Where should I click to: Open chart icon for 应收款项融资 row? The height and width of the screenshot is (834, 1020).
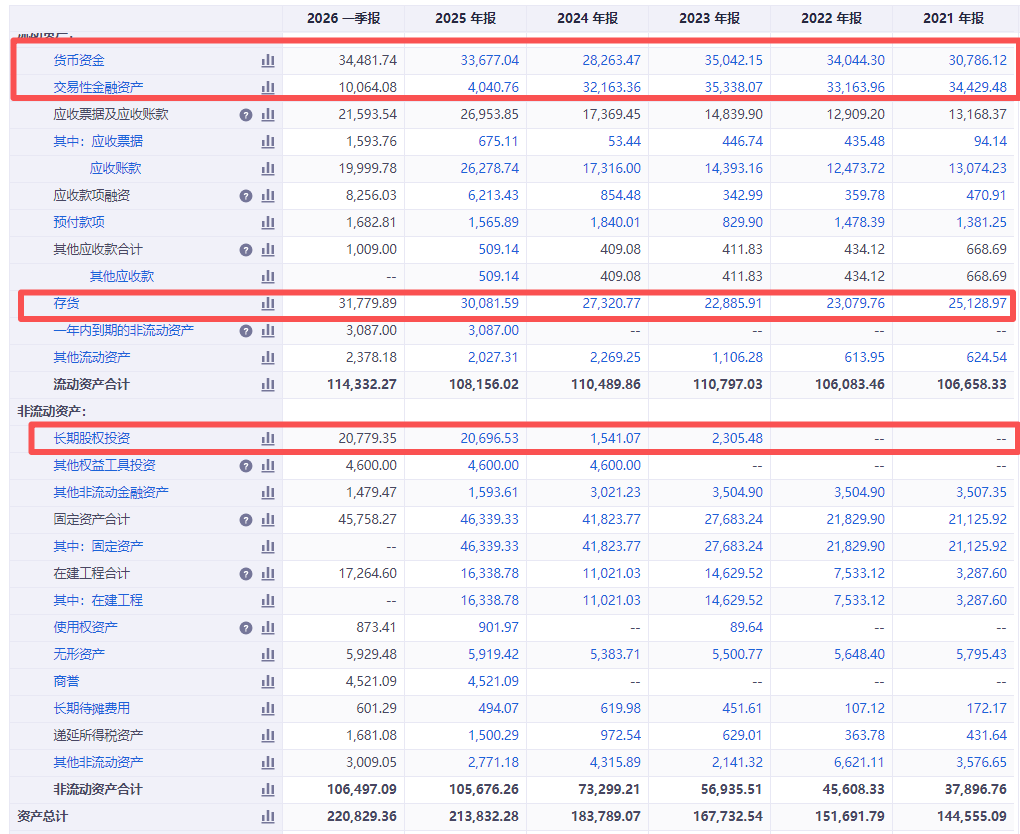tap(267, 196)
